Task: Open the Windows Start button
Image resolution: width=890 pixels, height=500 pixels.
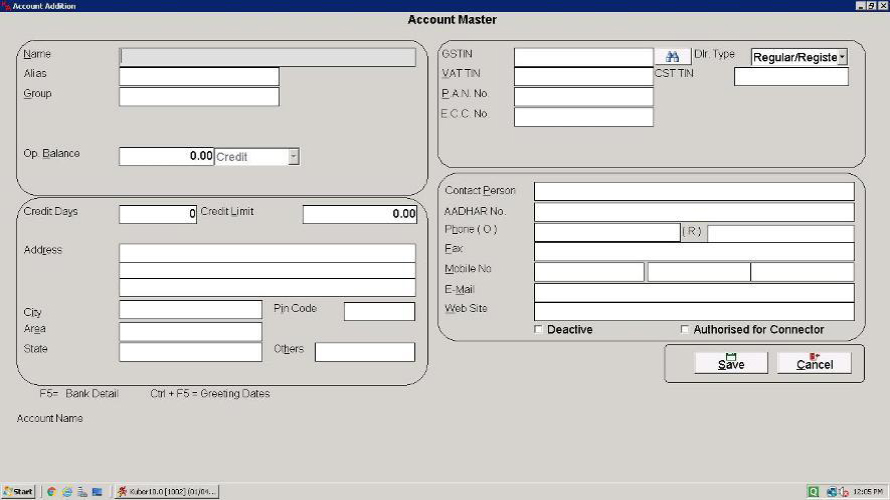Action: tap(19, 491)
